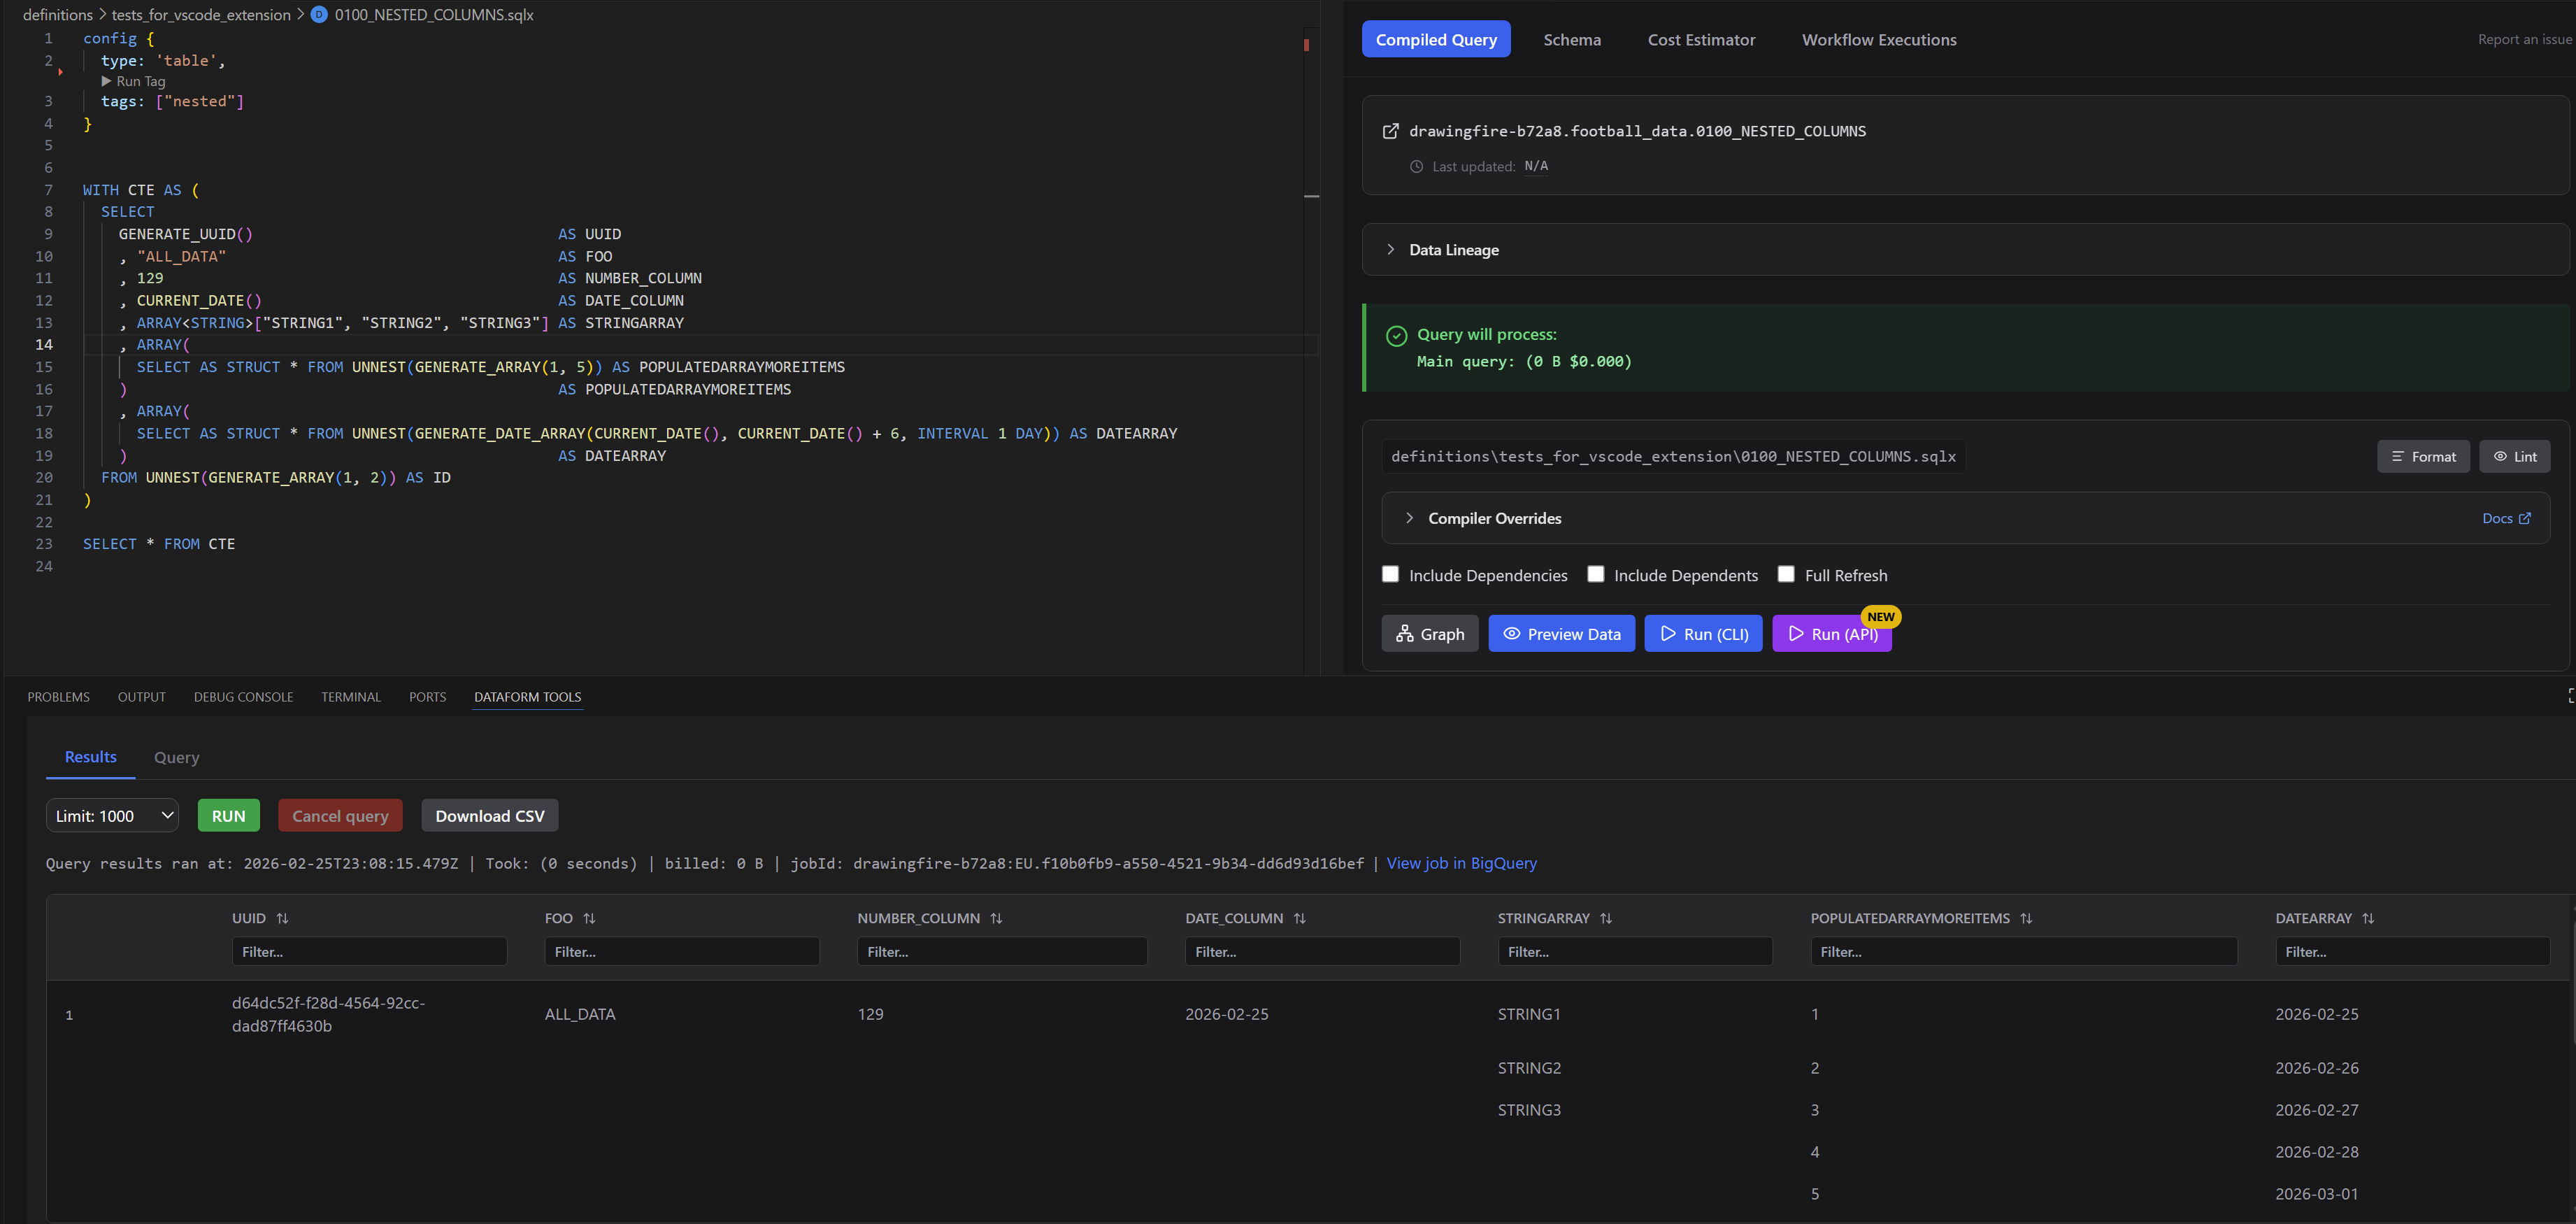Open the Limit 1000 dropdown
Screen dimensions: 2576x1224
(x=111, y=815)
